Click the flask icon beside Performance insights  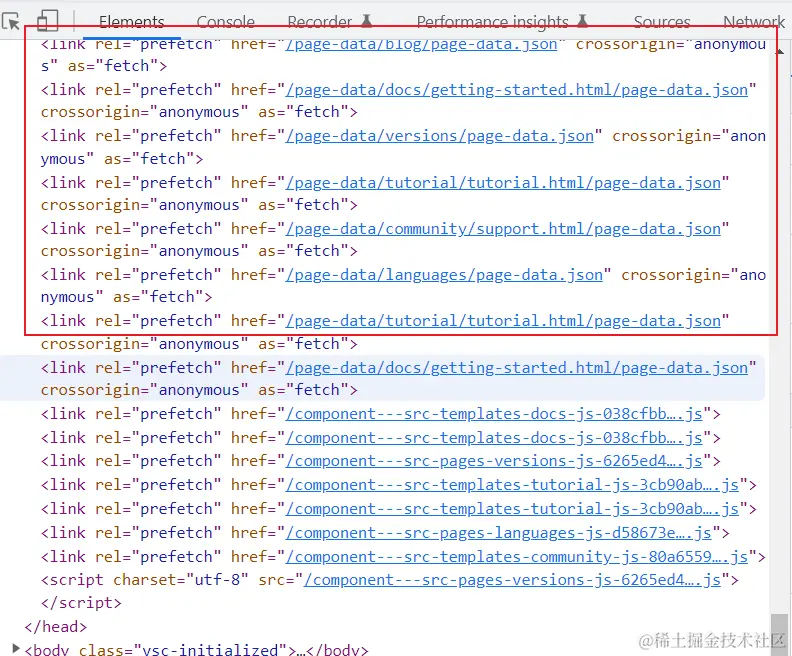(x=582, y=21)
